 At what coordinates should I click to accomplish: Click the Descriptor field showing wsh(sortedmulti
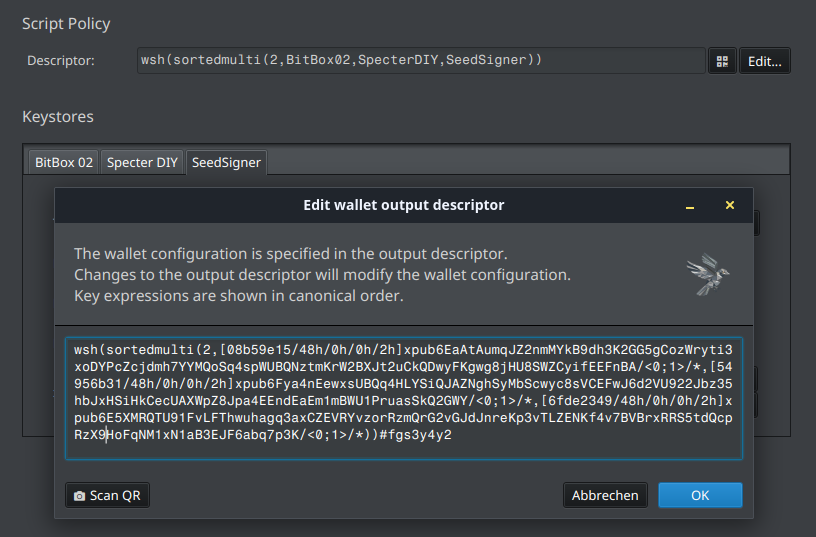[x=421, y=60]
